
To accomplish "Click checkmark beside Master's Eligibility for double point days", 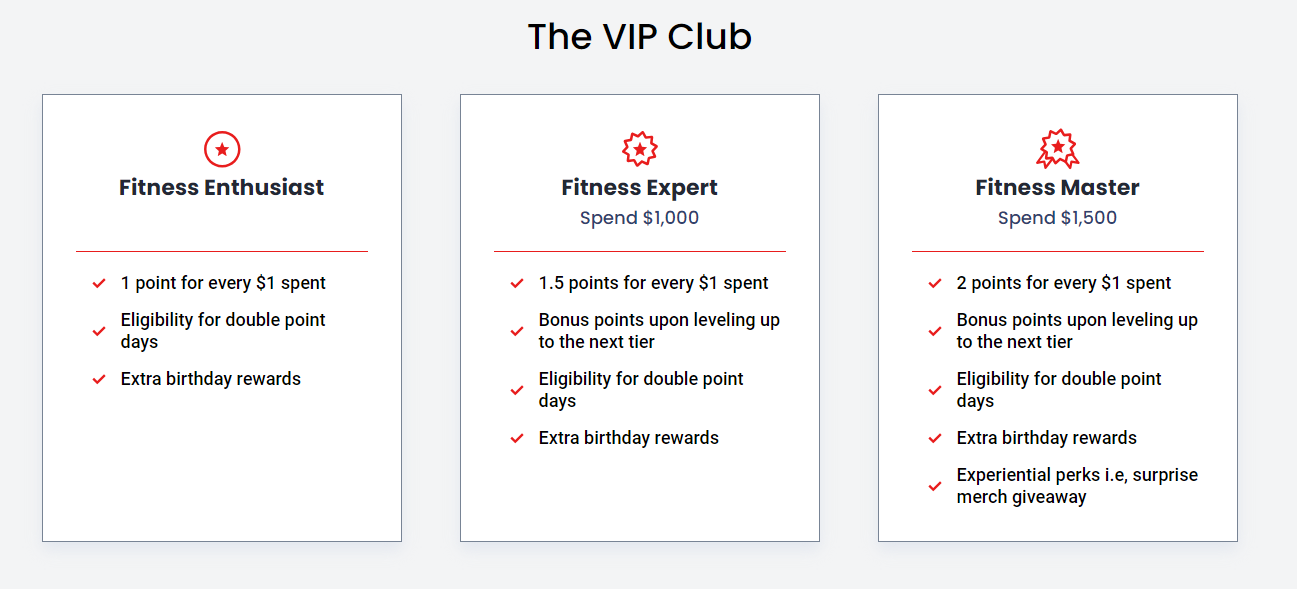I will [x=935, y=390].
